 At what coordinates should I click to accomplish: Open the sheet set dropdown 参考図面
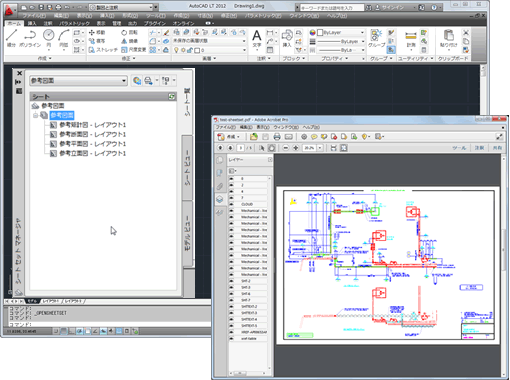click(78, 81)
